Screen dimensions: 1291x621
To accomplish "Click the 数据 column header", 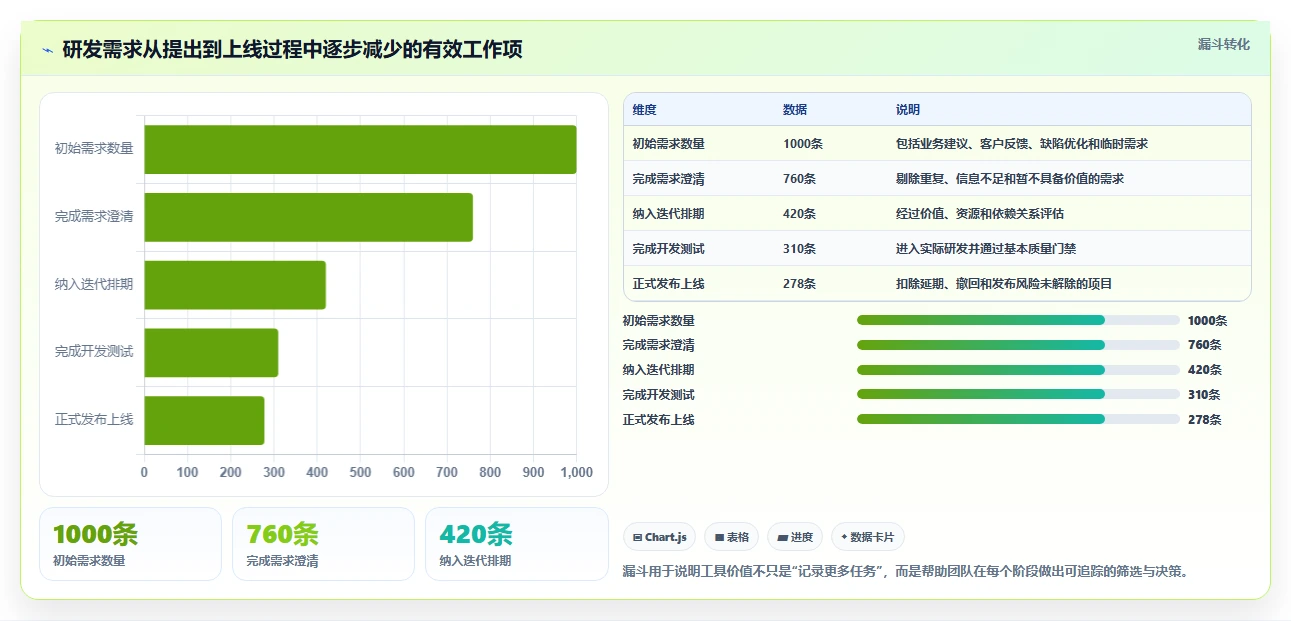I will [795, 110].
